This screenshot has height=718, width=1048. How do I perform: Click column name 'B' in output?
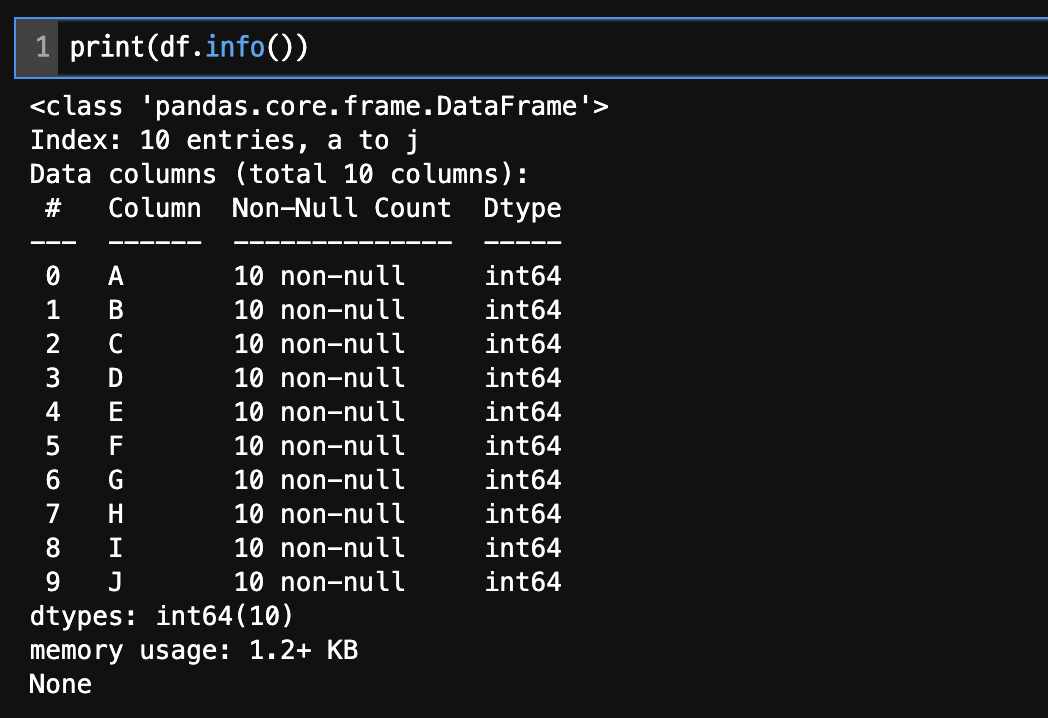click(116, 310)
